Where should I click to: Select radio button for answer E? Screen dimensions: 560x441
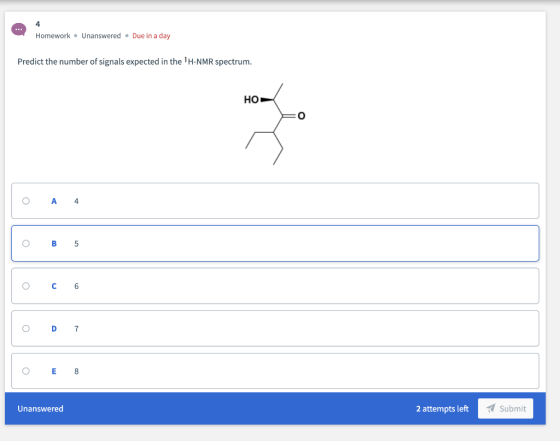point(26,371)
